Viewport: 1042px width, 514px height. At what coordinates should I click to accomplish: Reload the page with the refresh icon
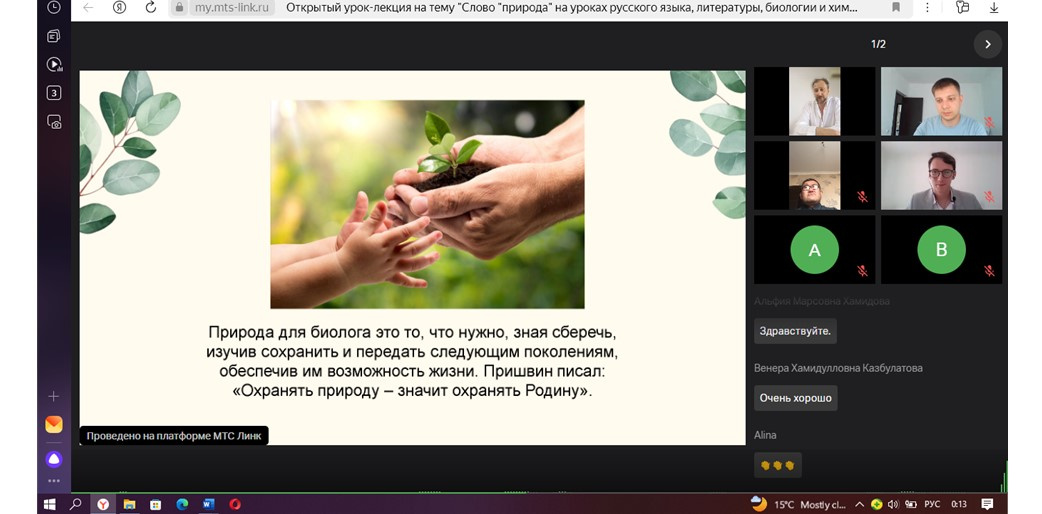coord(151,7)
